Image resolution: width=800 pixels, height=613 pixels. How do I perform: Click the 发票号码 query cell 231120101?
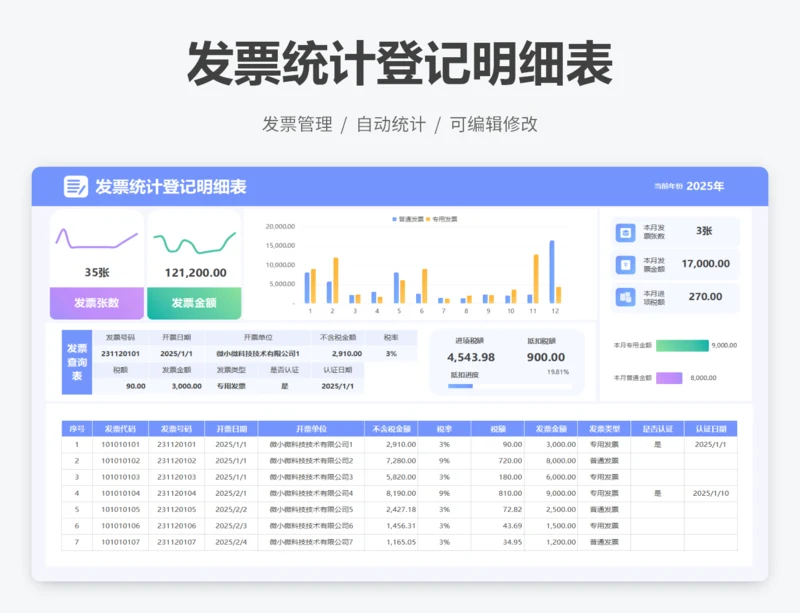pyautogui.click(x=120, y=354)
